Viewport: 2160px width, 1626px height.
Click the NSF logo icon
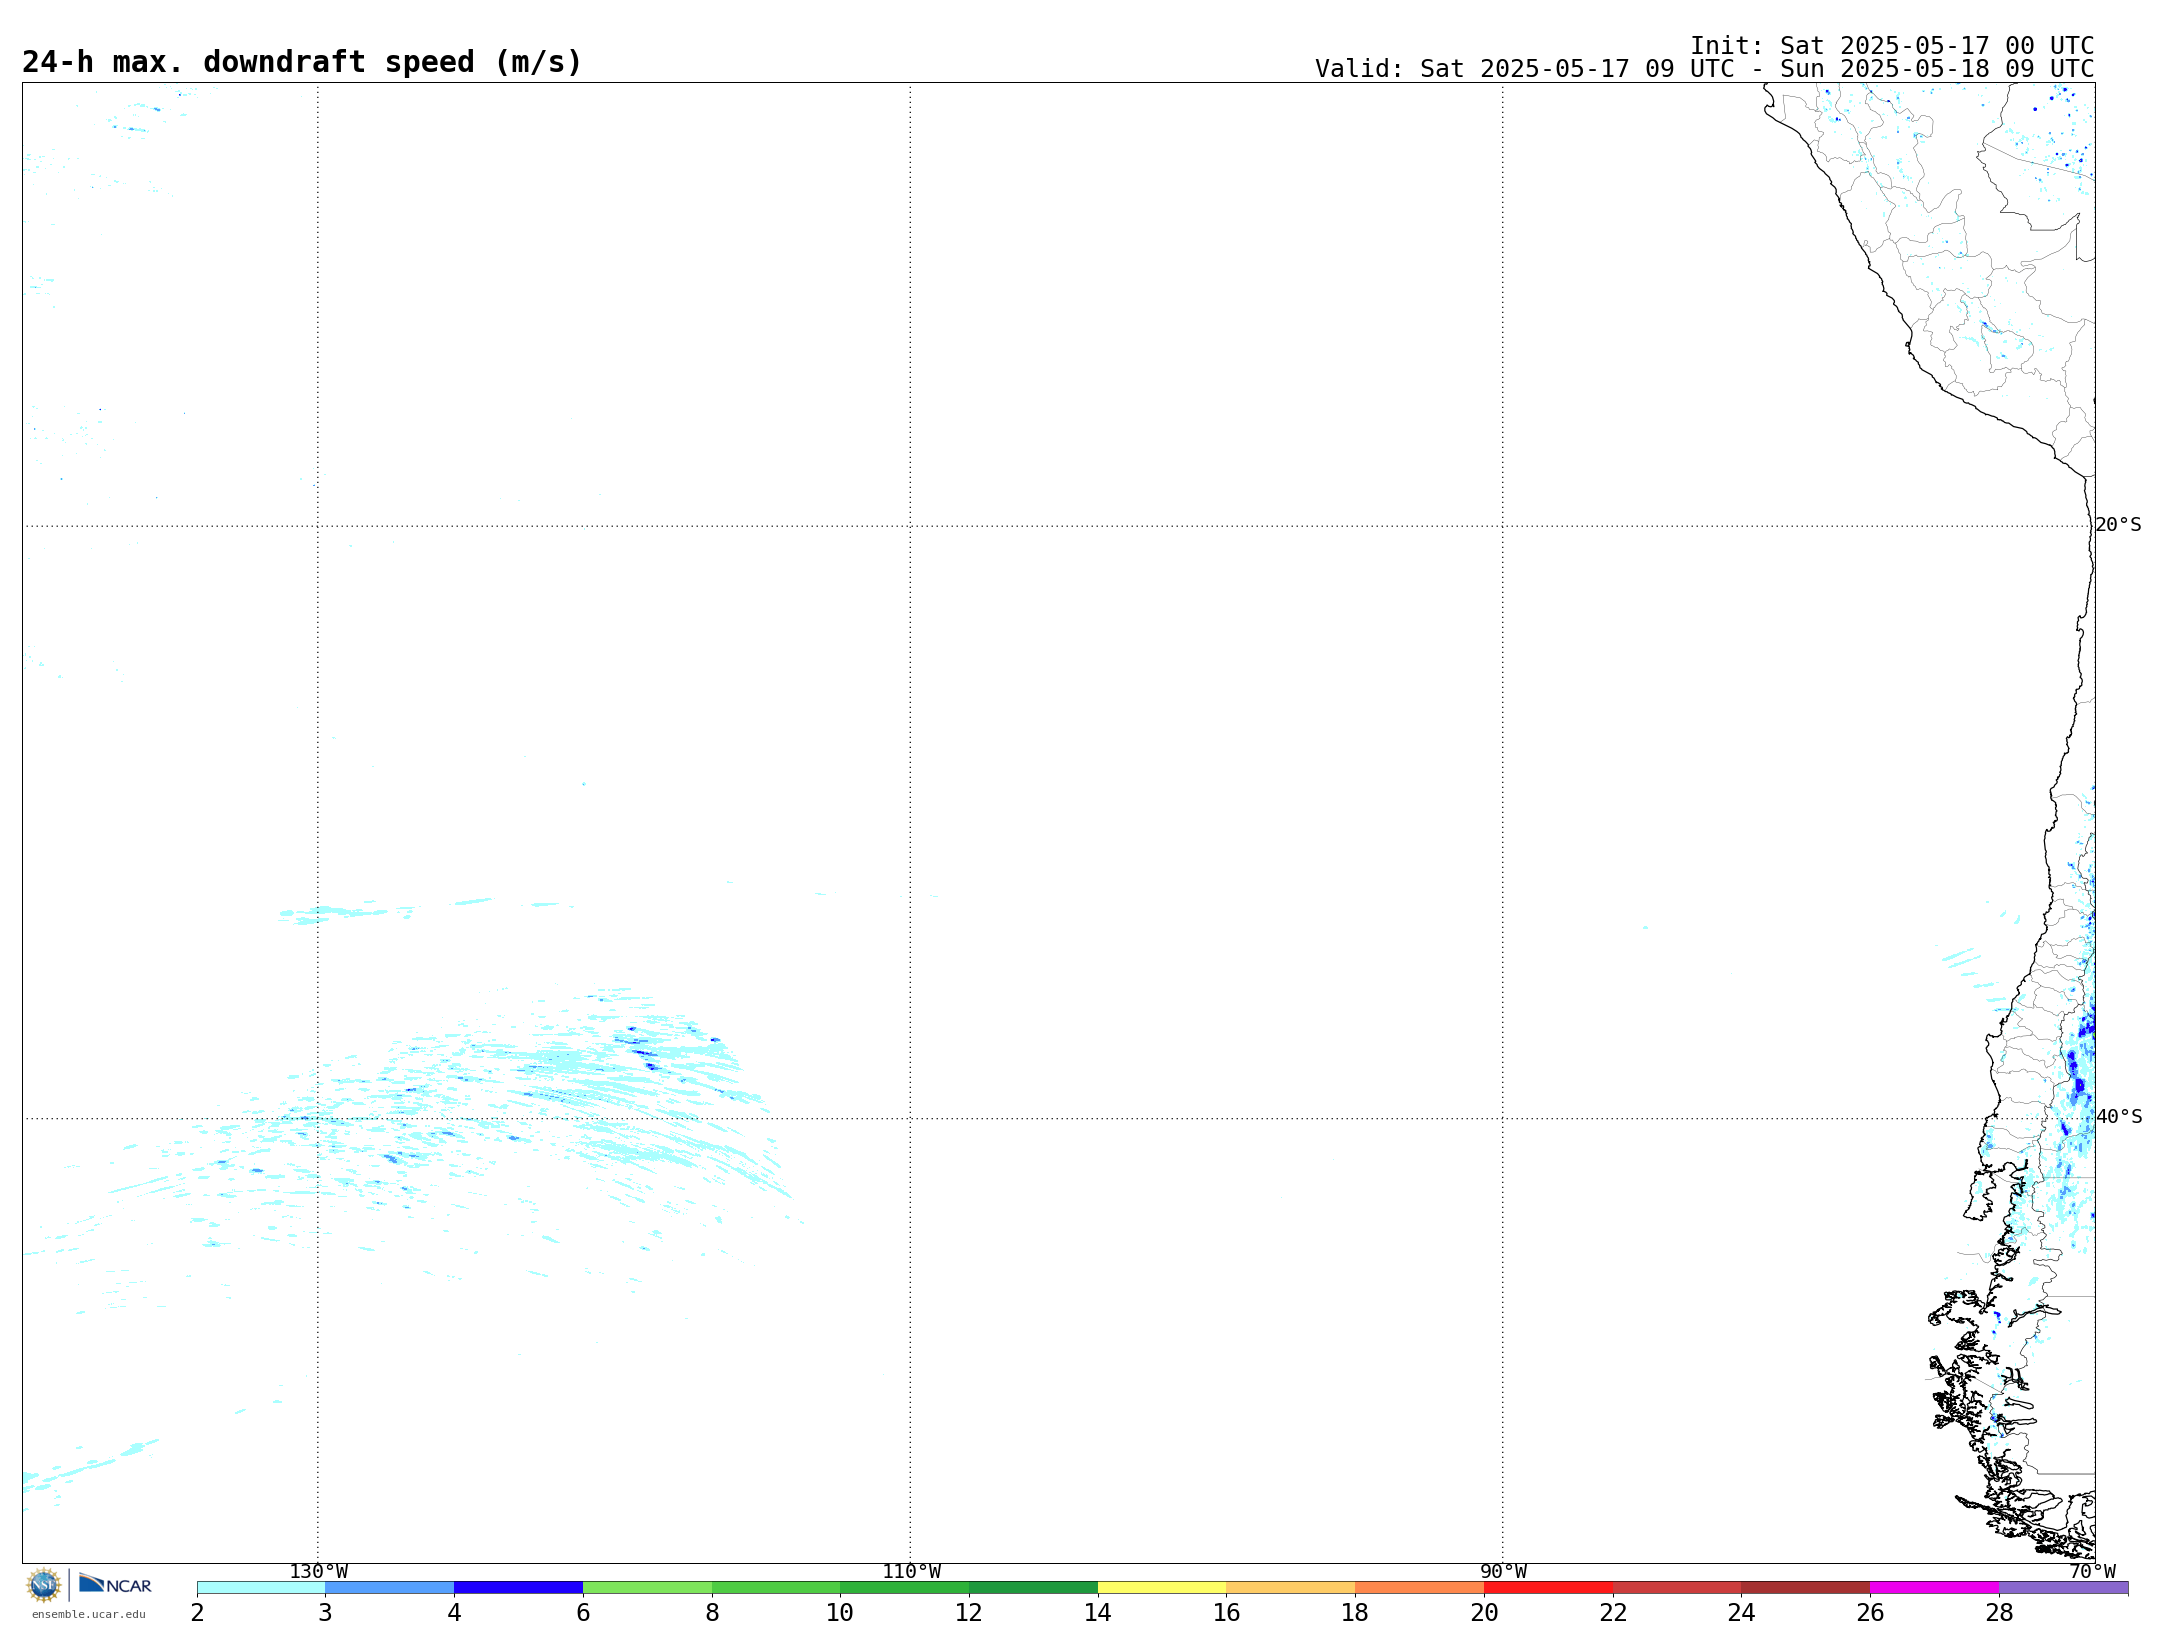pyautogui.click(x=44, y=1585)
